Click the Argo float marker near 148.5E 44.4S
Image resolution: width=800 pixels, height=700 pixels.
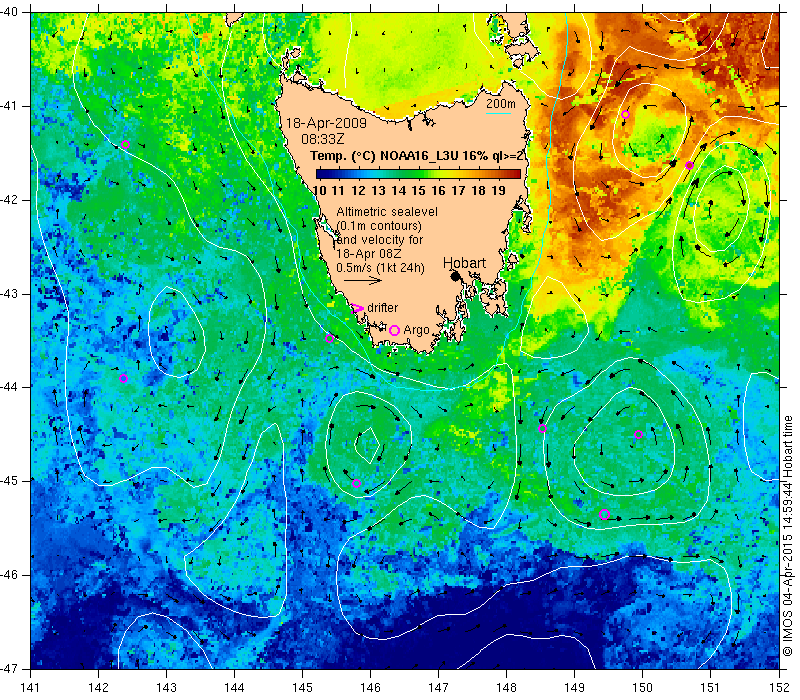[x=542, y=429]
